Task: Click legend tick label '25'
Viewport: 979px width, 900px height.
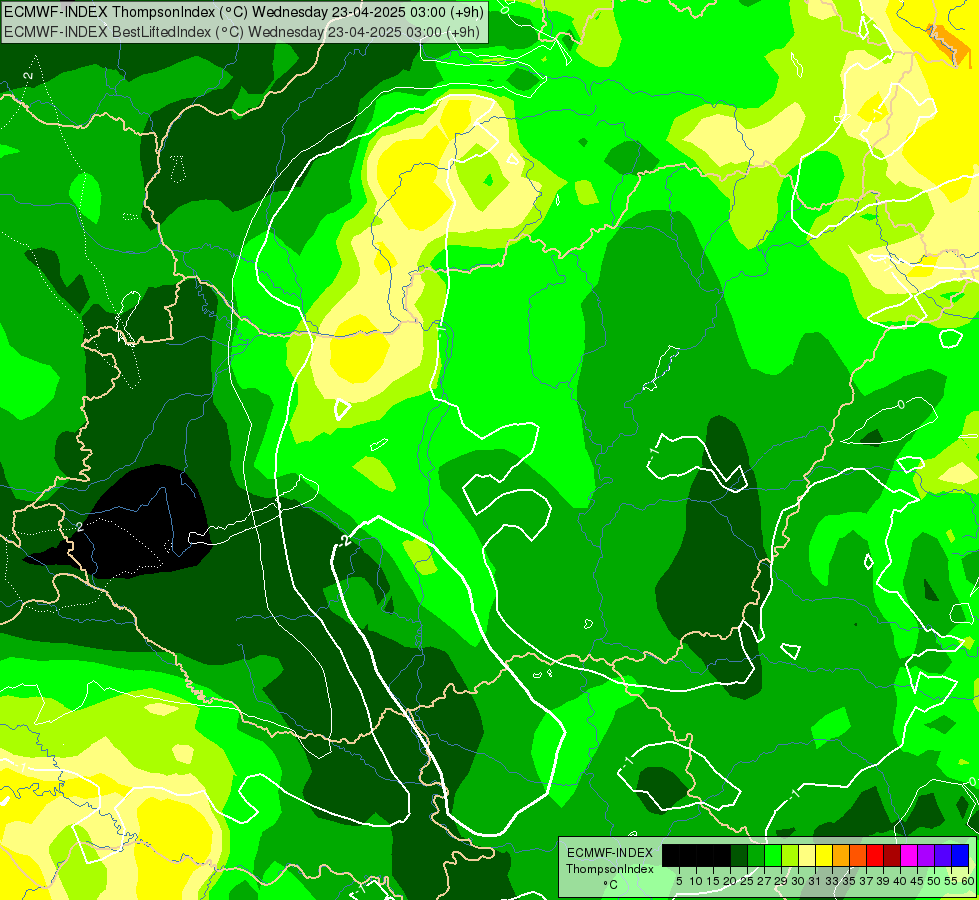Action: 747,881
